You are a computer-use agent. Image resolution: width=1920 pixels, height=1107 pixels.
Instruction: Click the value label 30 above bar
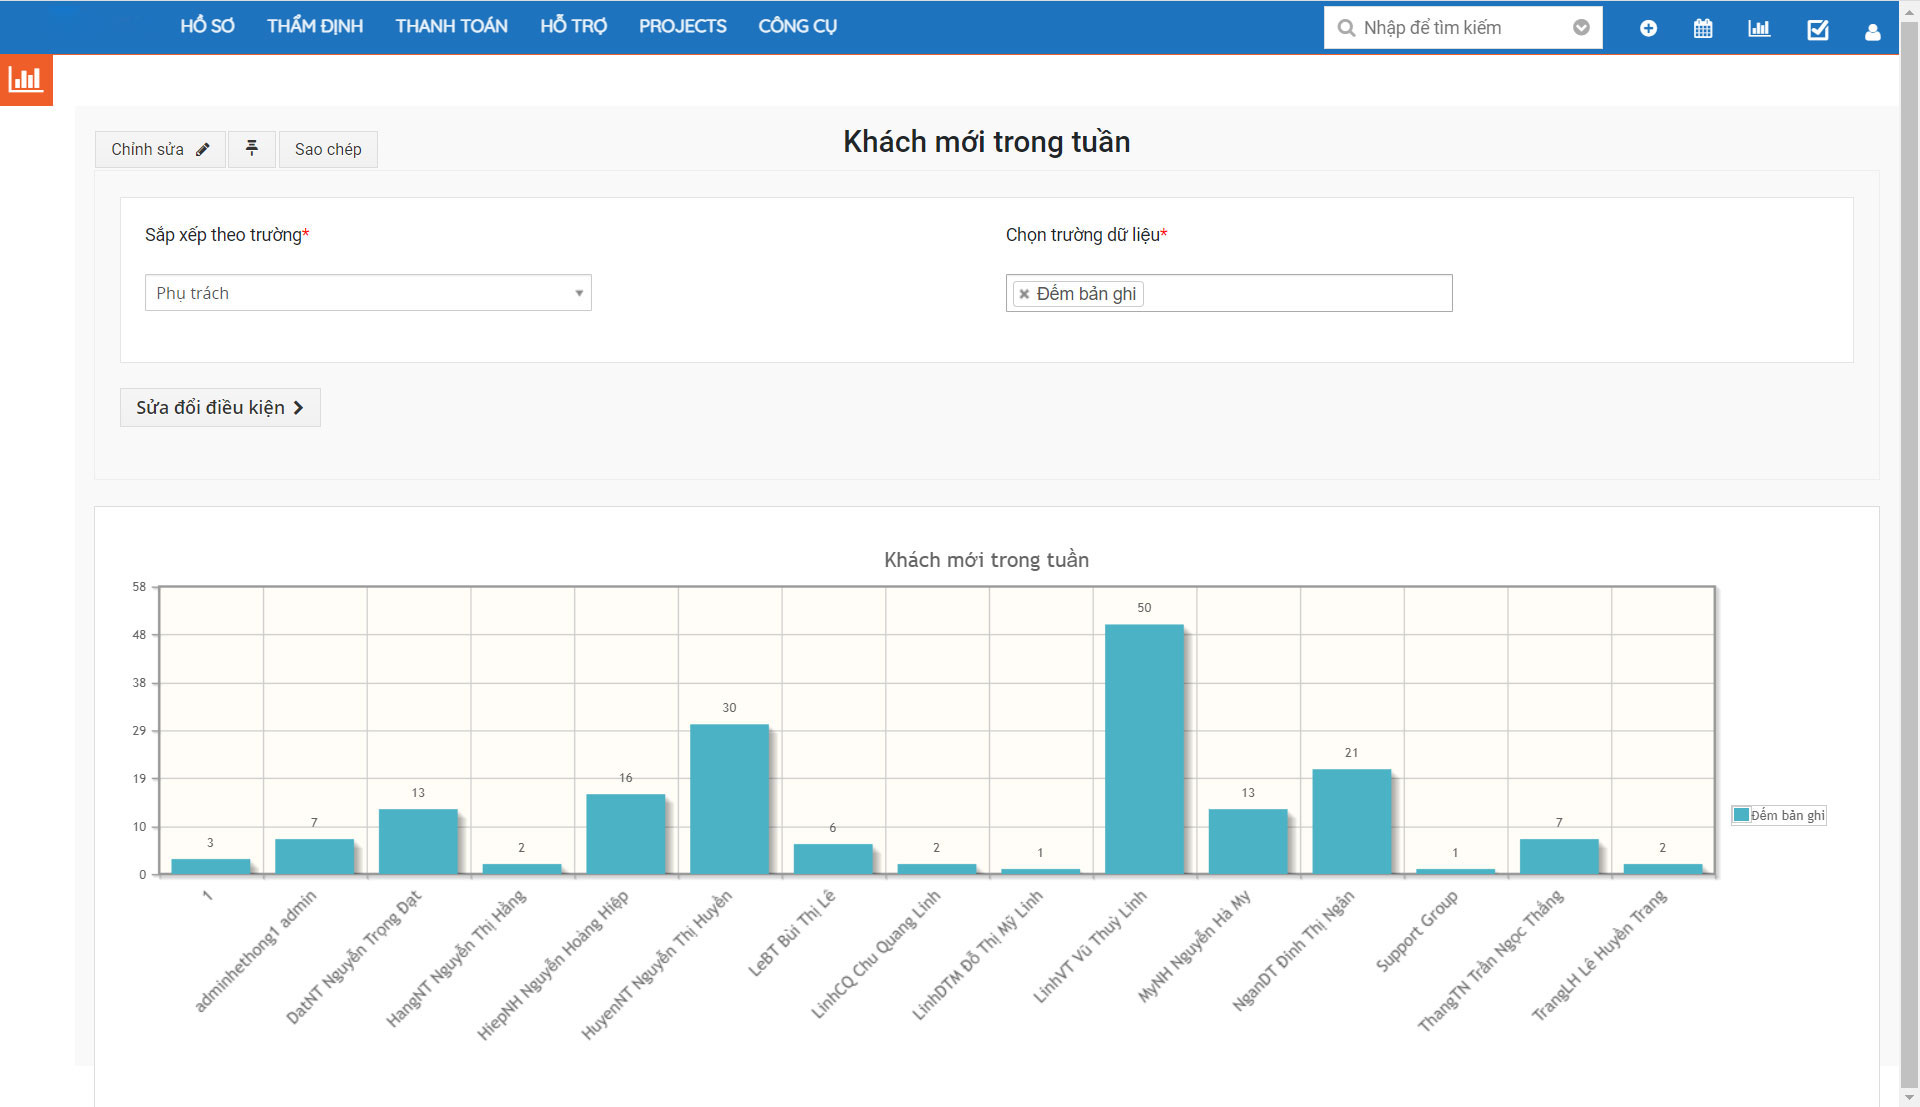click(x=729, y=708)
